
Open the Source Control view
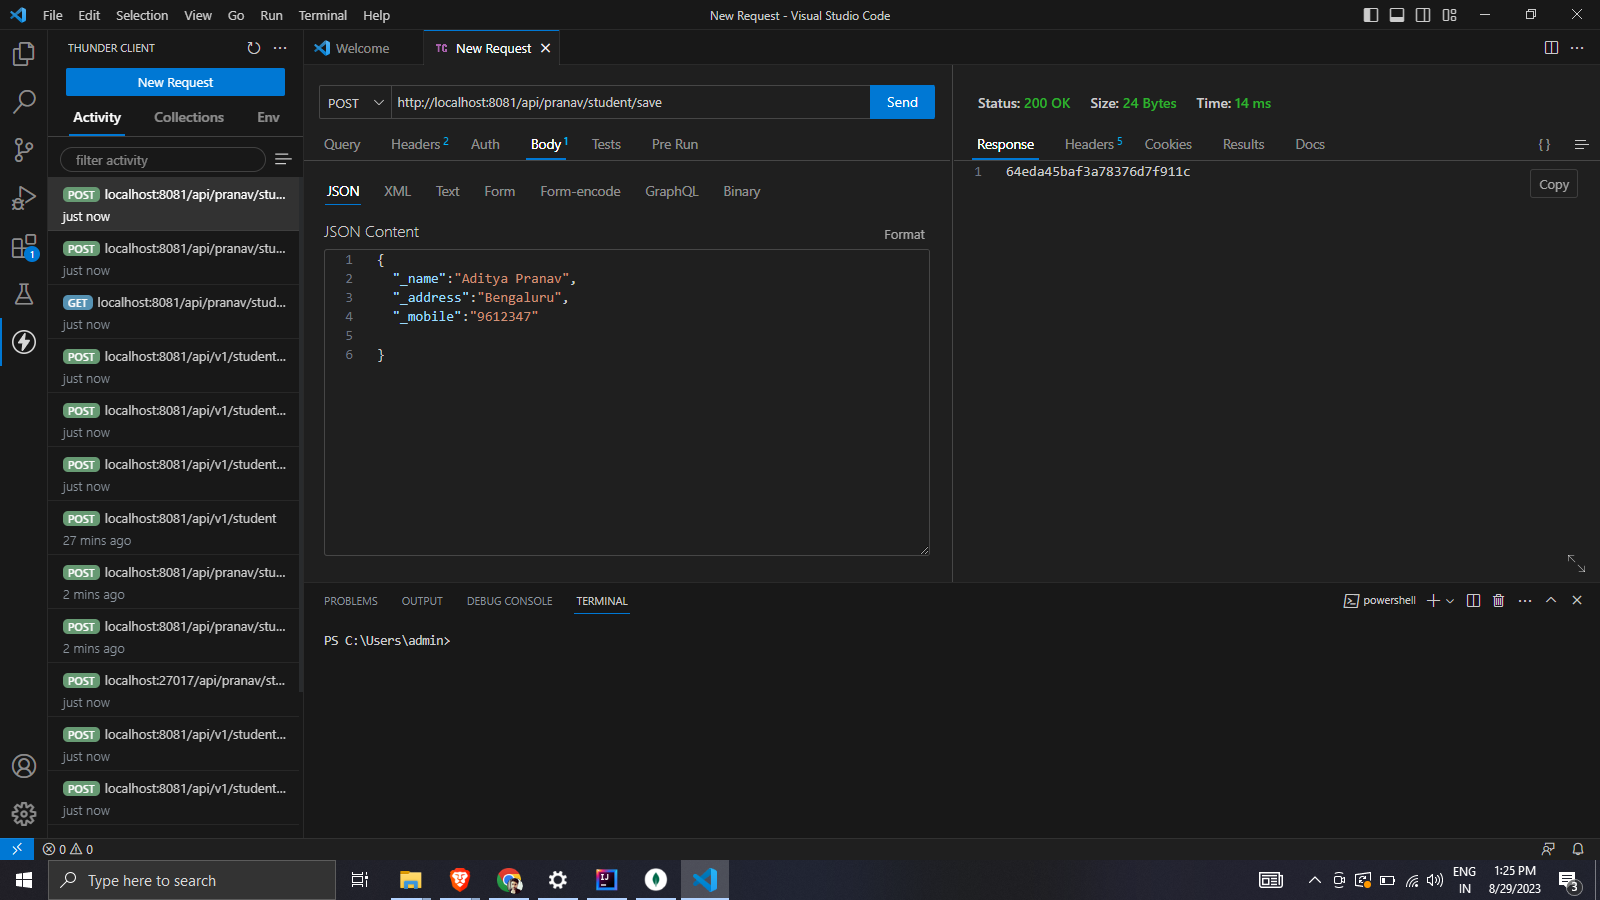point(22,149)
